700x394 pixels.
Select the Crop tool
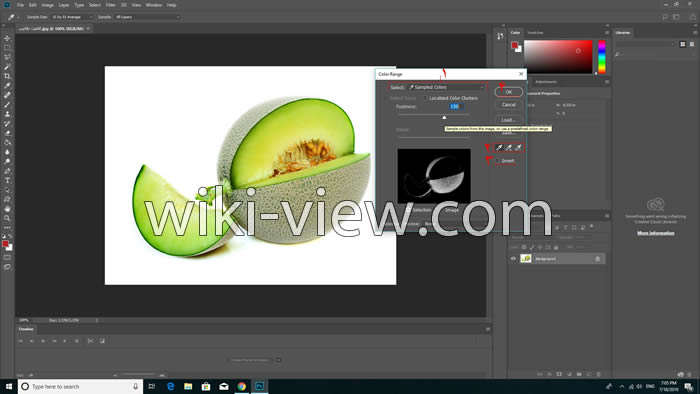pos(7,76)
